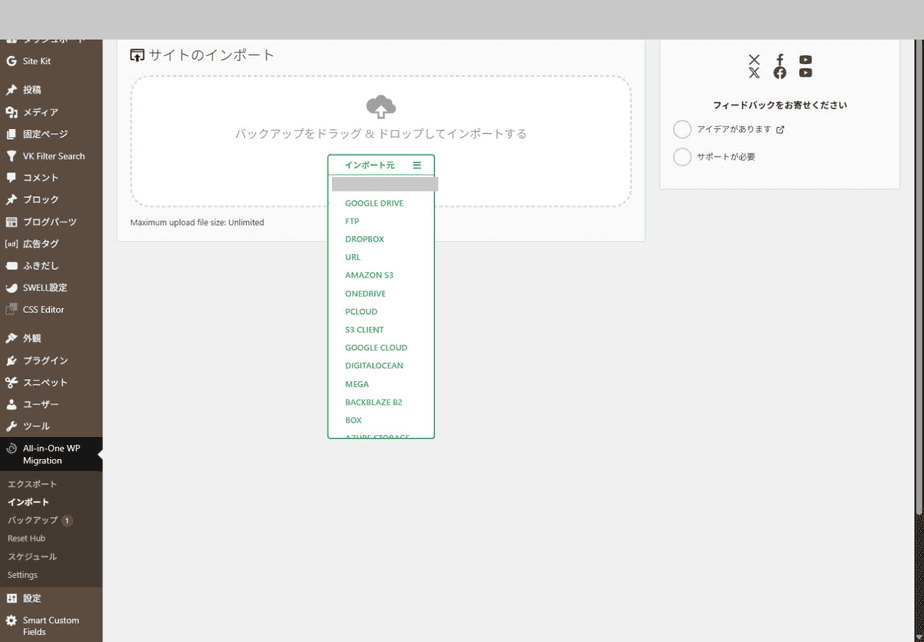Image resolution: width=924 pixels, height=642 pixels.
Task: Open 外観 via its paintbrush icon
Action: (x=11, y=338)
